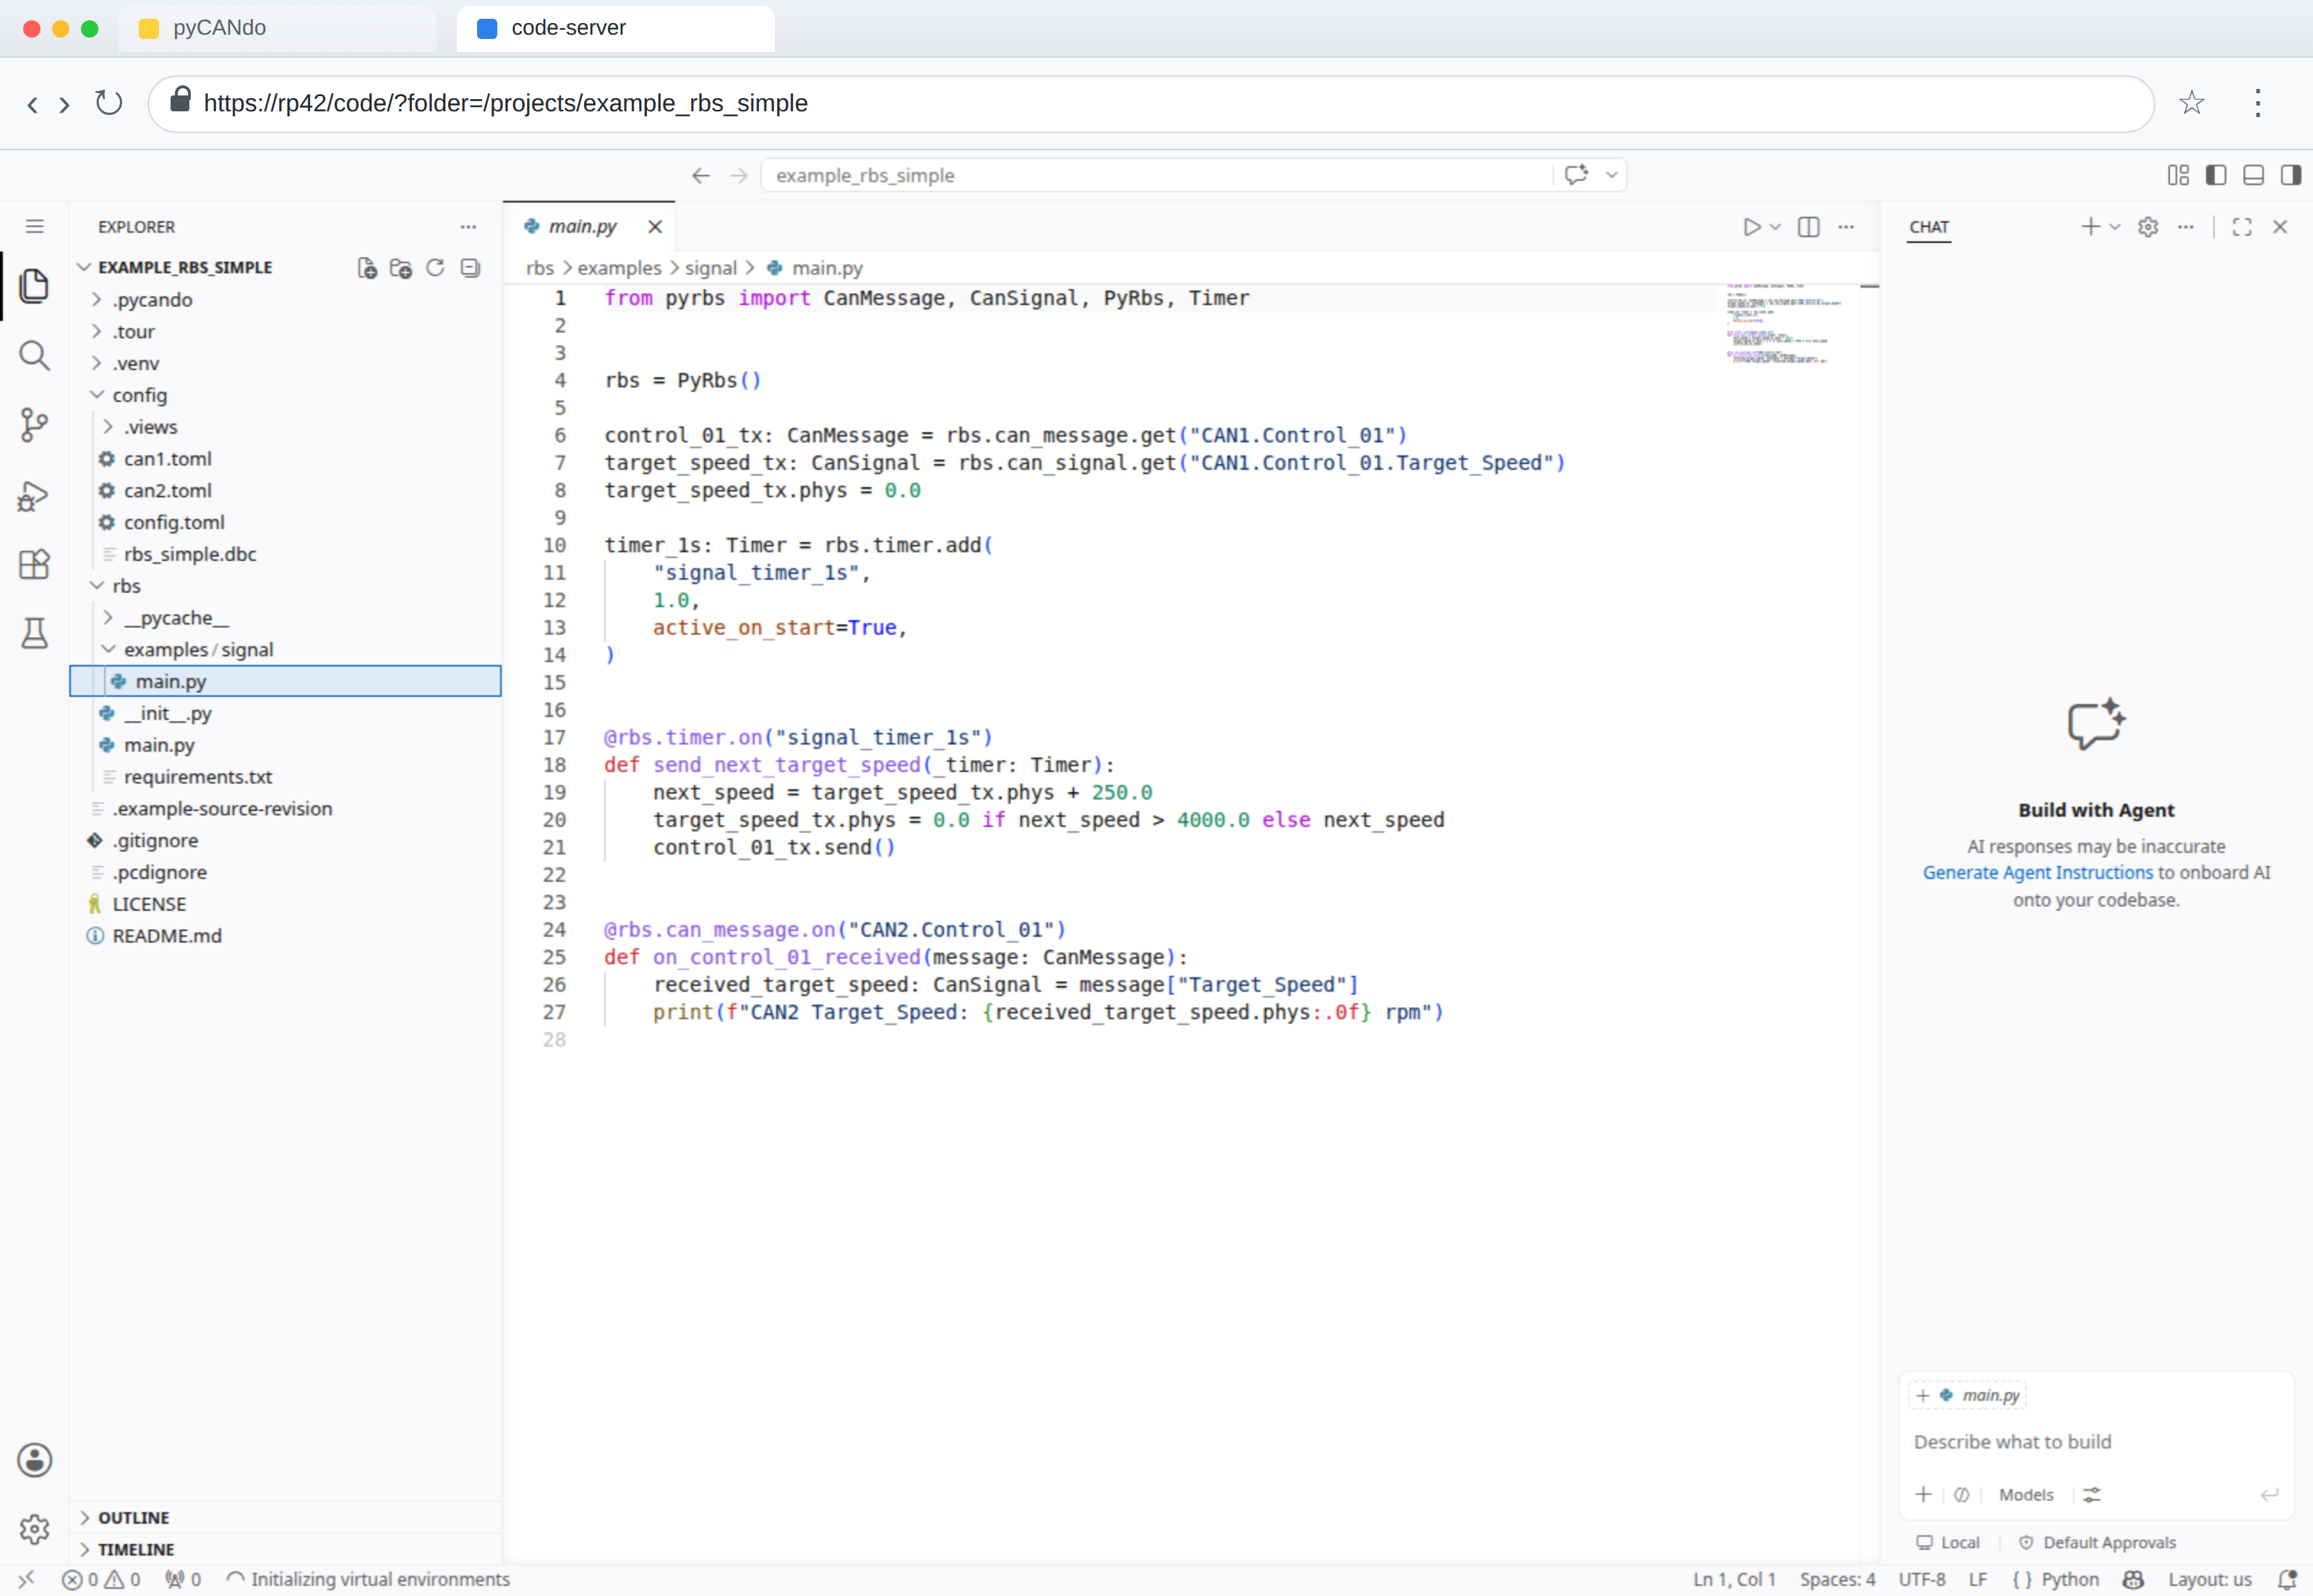Click into Describe what to build field

click(x=2095, y=1441)
